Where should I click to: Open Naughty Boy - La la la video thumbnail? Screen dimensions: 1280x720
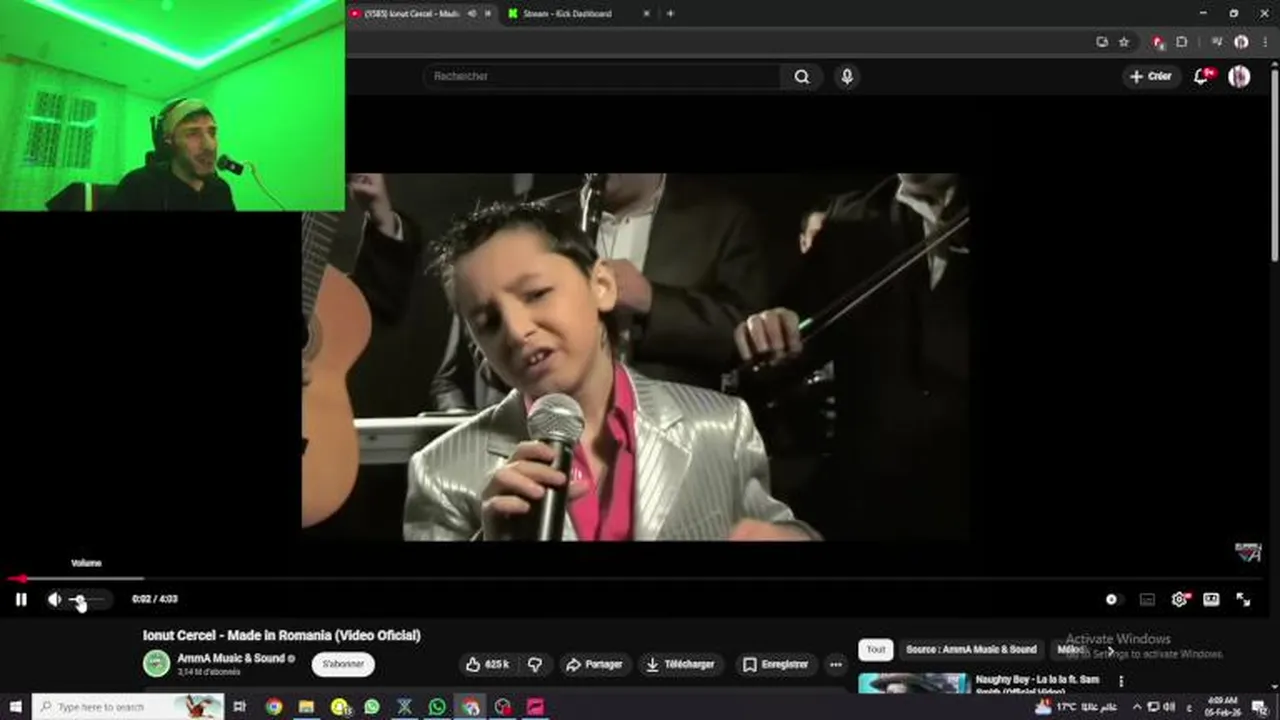(914, 684)
